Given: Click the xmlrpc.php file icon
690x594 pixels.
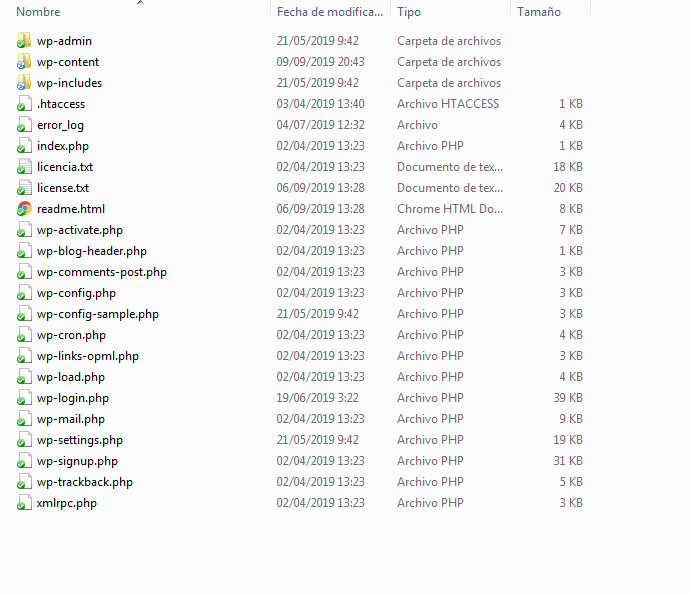Looking at the screenshot, I should pos(24,503).
